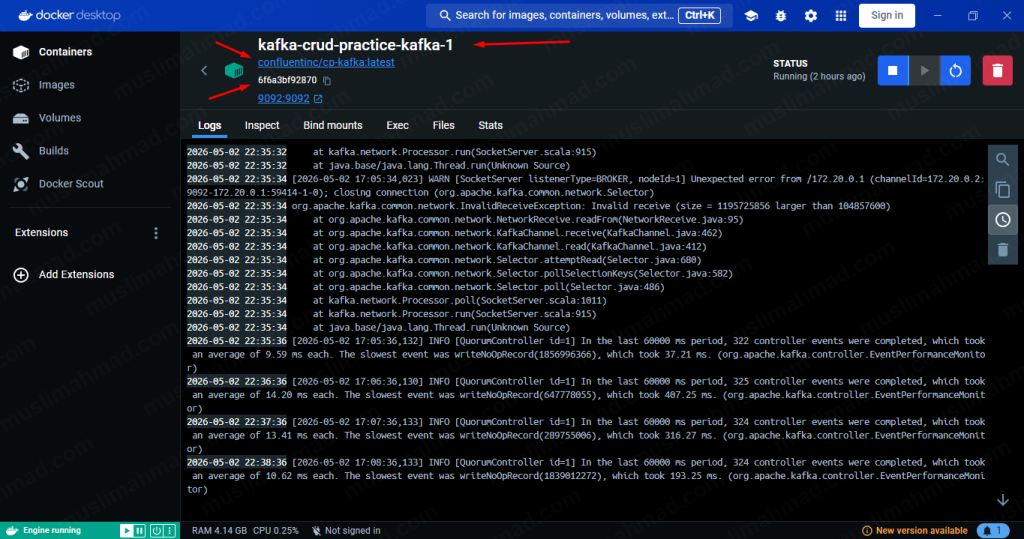Click the InvalidReceiveException log line
The height and width of the screenshot is (539, 1024).
pos(590,206)
